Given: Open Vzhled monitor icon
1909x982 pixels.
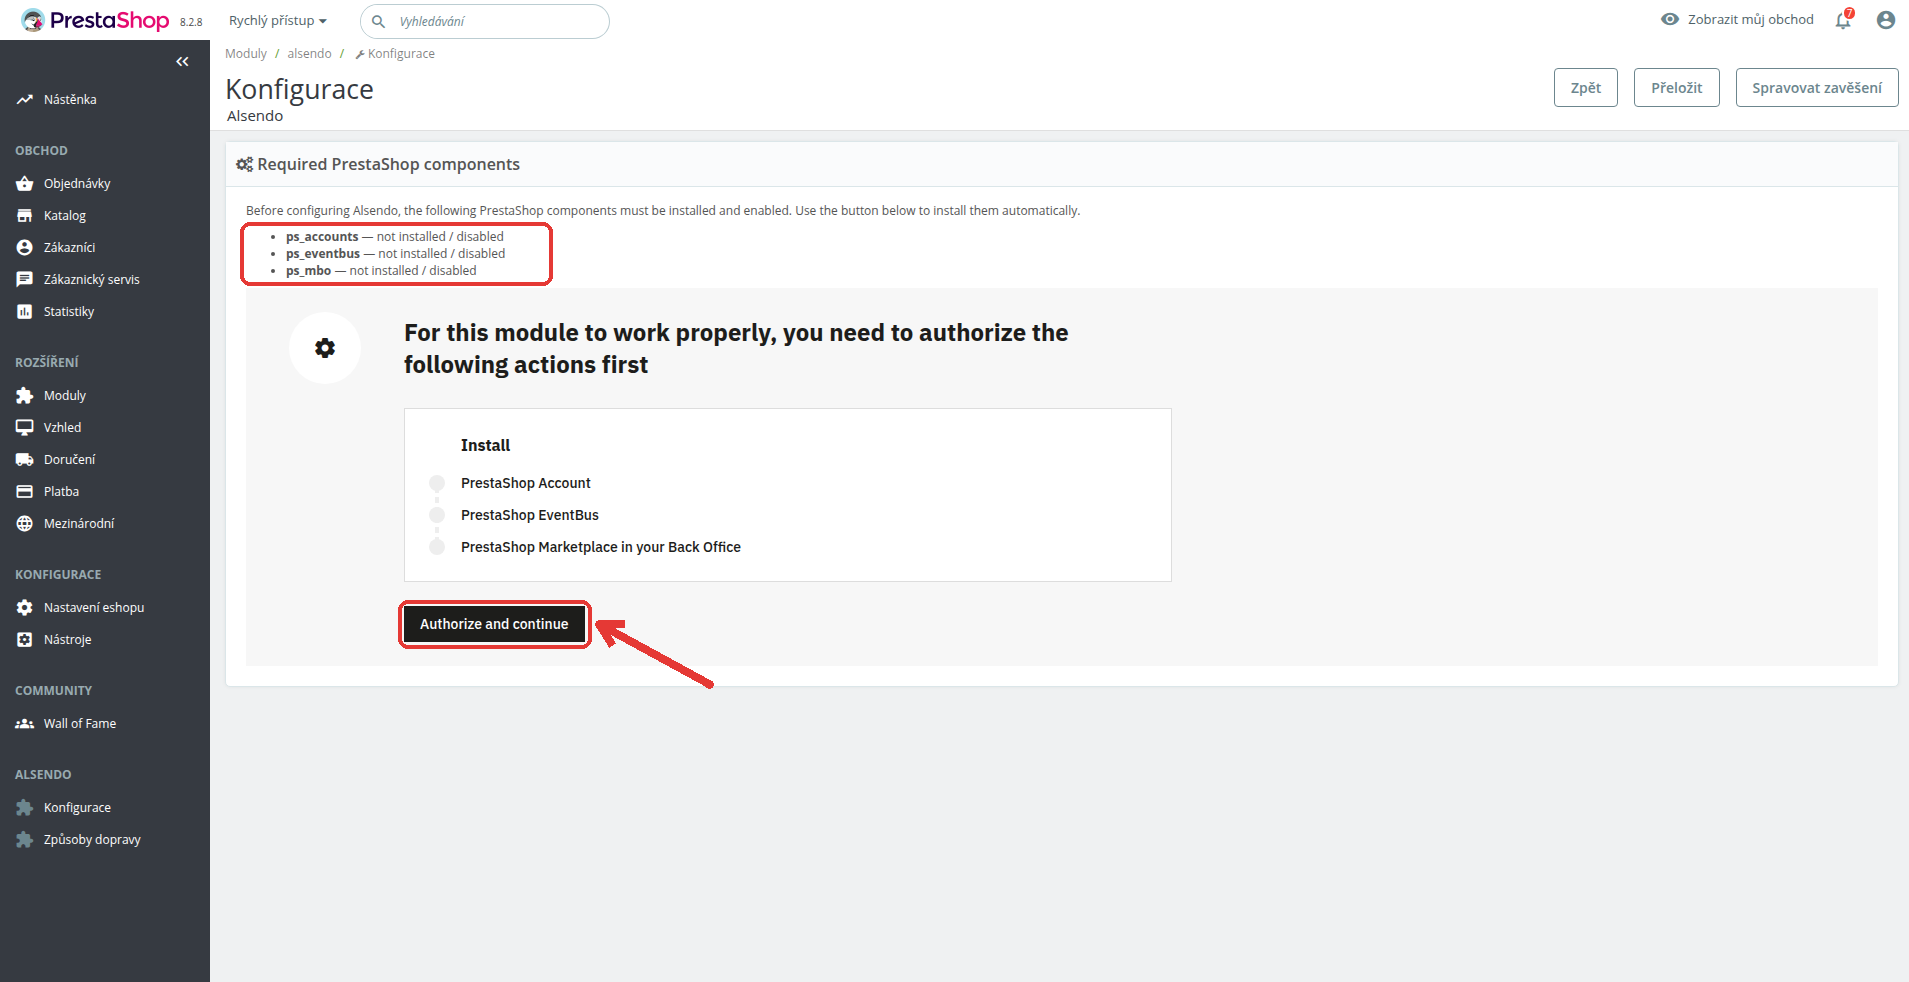Looking at the screenshot, I should pyautogui.click(x=25, y=428).
